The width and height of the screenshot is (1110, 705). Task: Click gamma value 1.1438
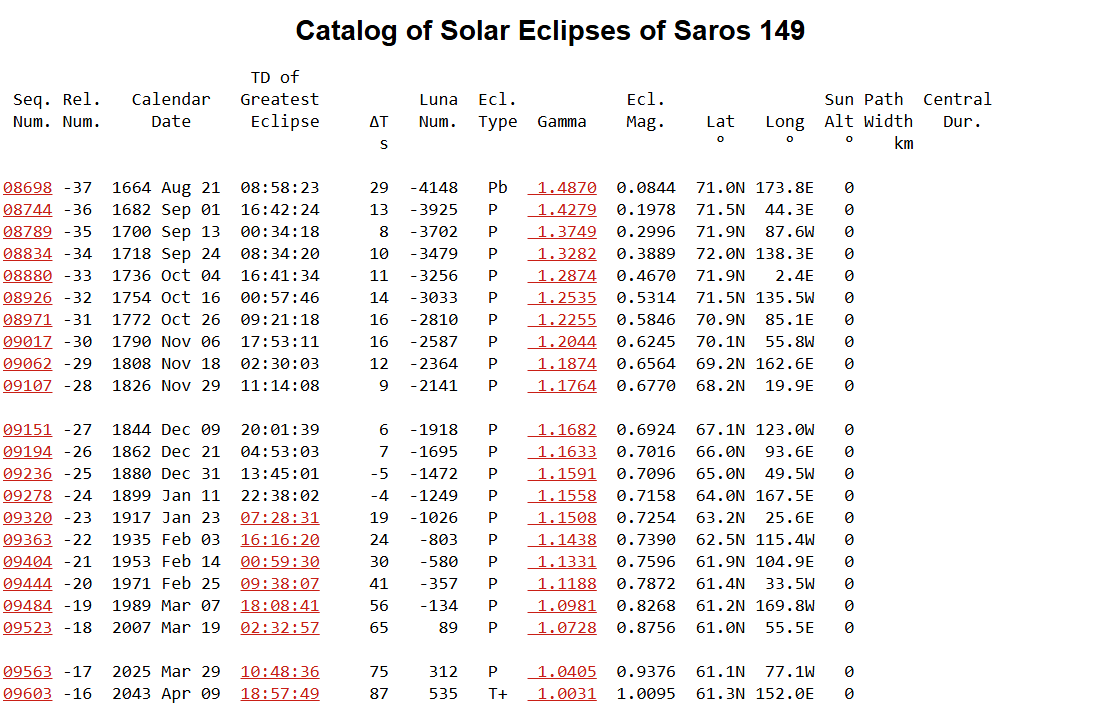(562, 539)
